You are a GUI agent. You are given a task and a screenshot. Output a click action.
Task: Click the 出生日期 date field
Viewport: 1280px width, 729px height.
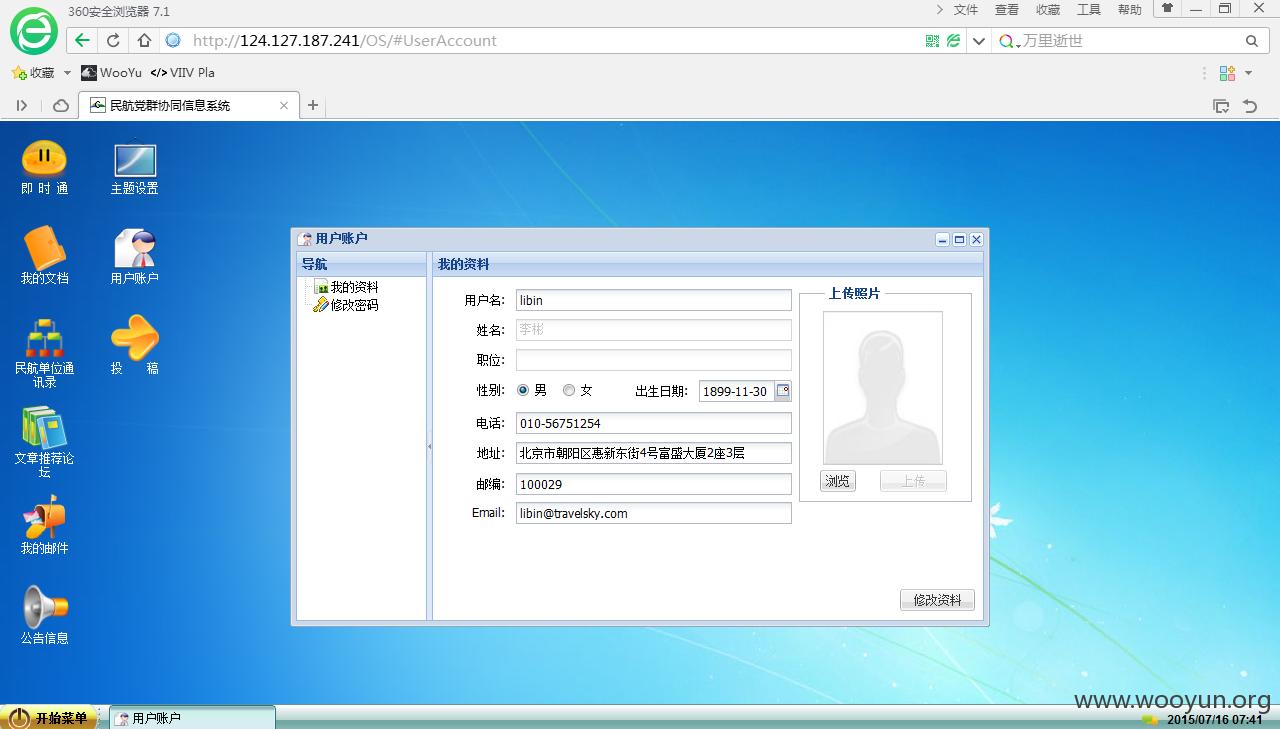[x=737, y=391]
